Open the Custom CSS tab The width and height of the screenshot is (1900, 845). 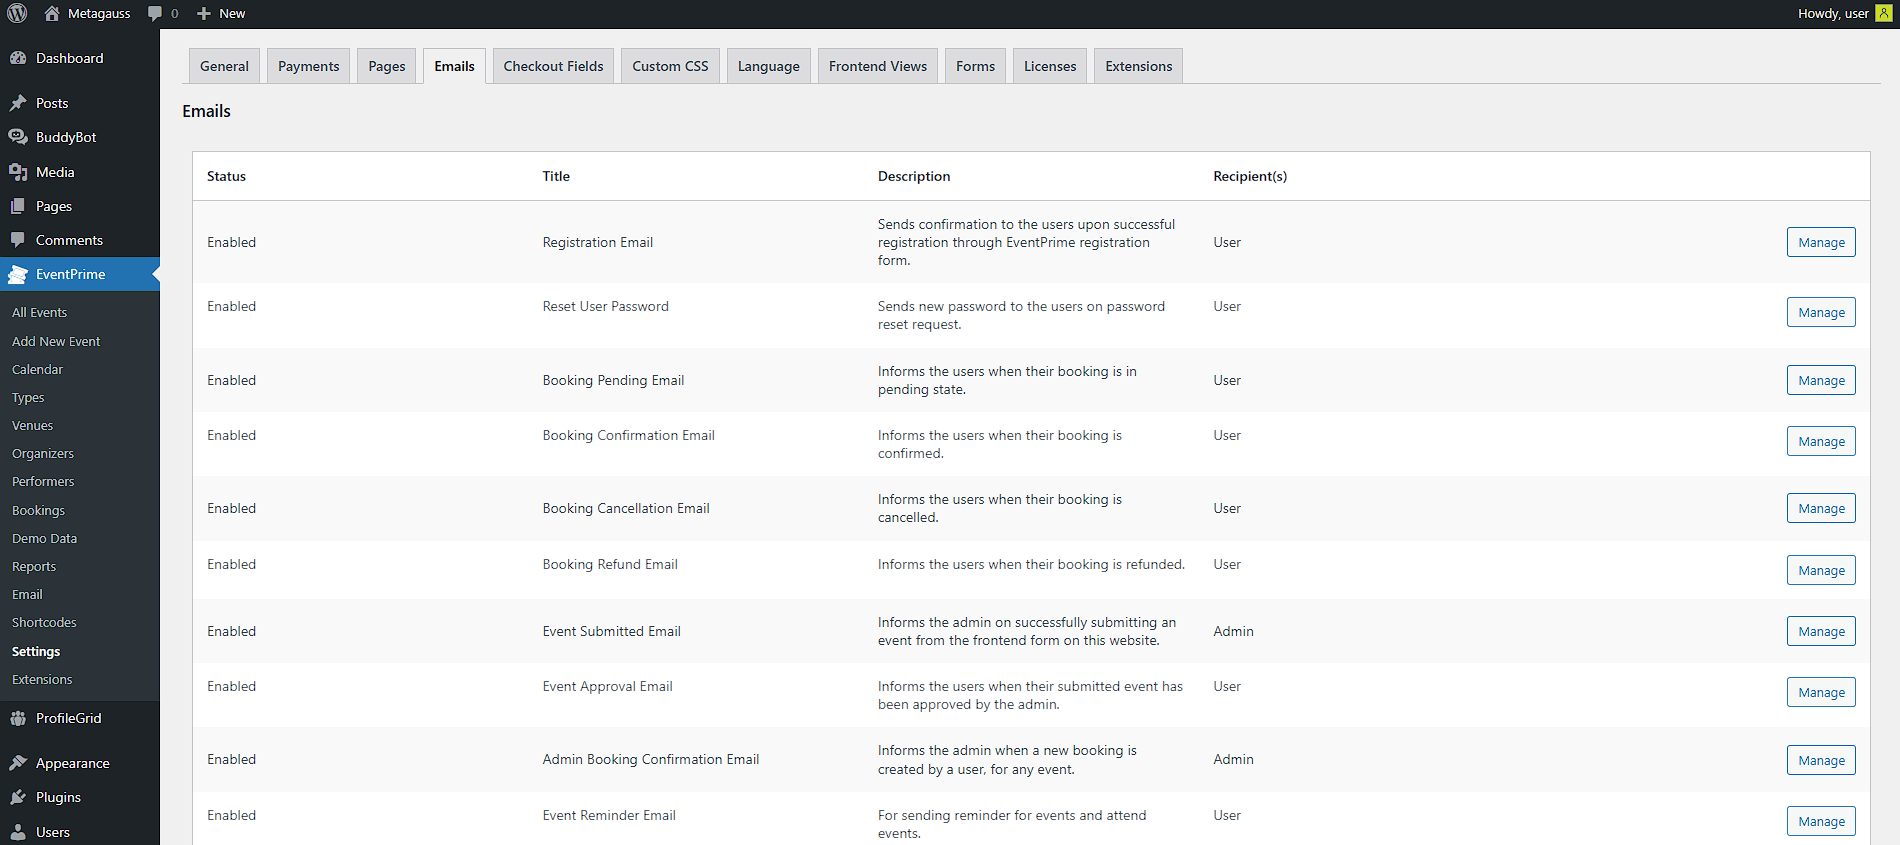(670, 66)
